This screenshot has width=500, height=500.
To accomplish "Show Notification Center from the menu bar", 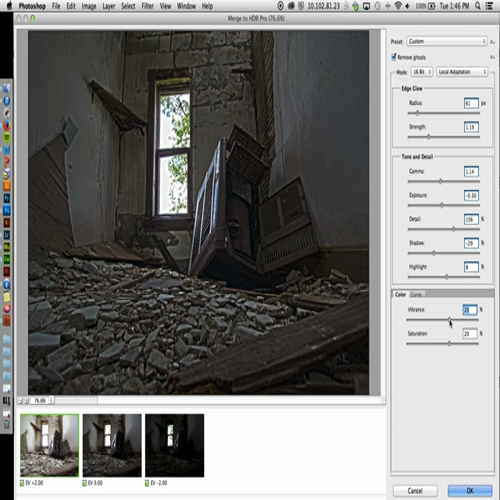I will click(489, 6).
